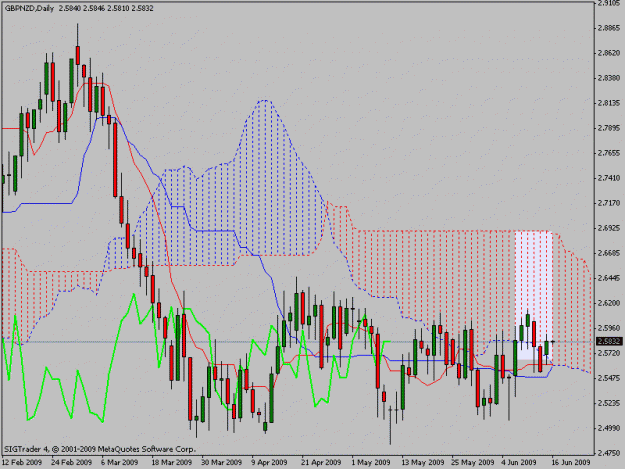This screenshot has width=625, height=469.
Task: Click the 2.7655 price axis label
Action: [x=609, y=153]
